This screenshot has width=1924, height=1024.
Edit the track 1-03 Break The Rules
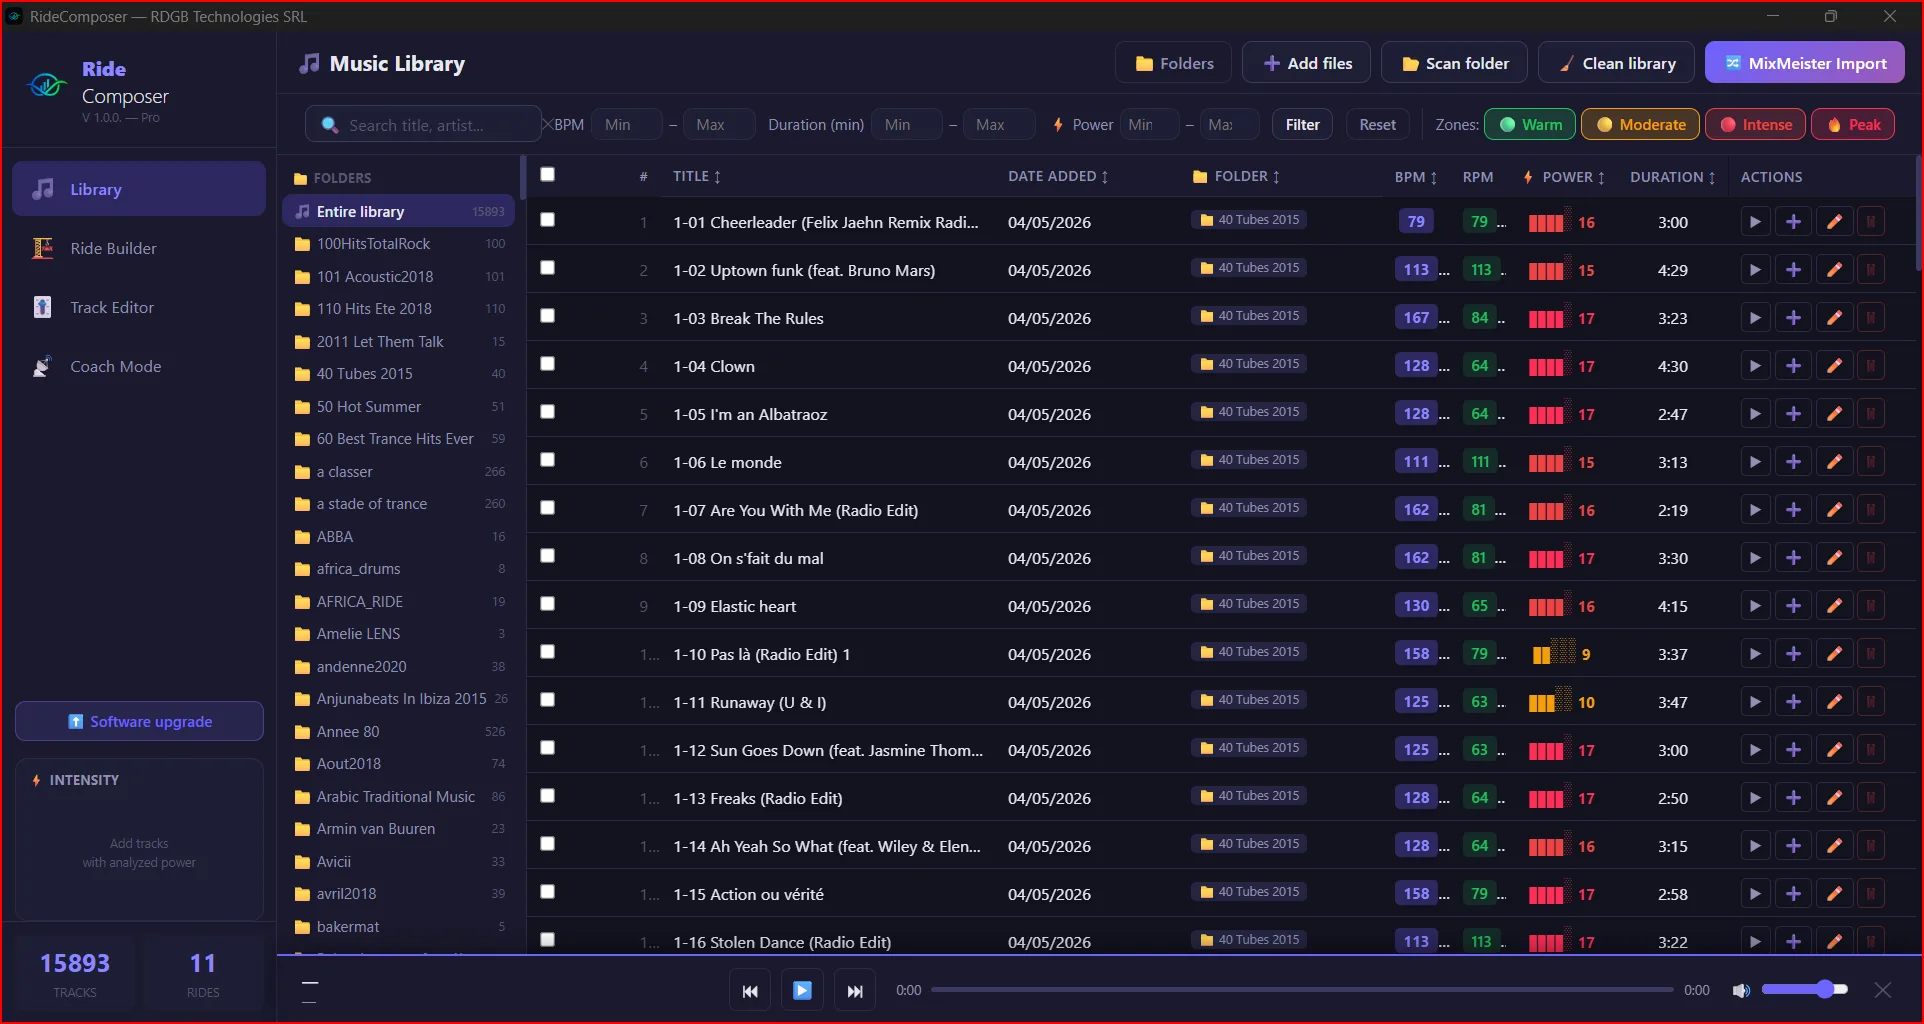coord(1834,318)
